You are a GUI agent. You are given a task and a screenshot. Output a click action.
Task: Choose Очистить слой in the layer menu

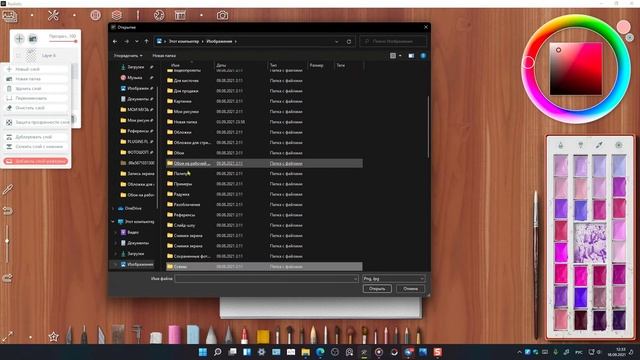[x=36, y=108]
